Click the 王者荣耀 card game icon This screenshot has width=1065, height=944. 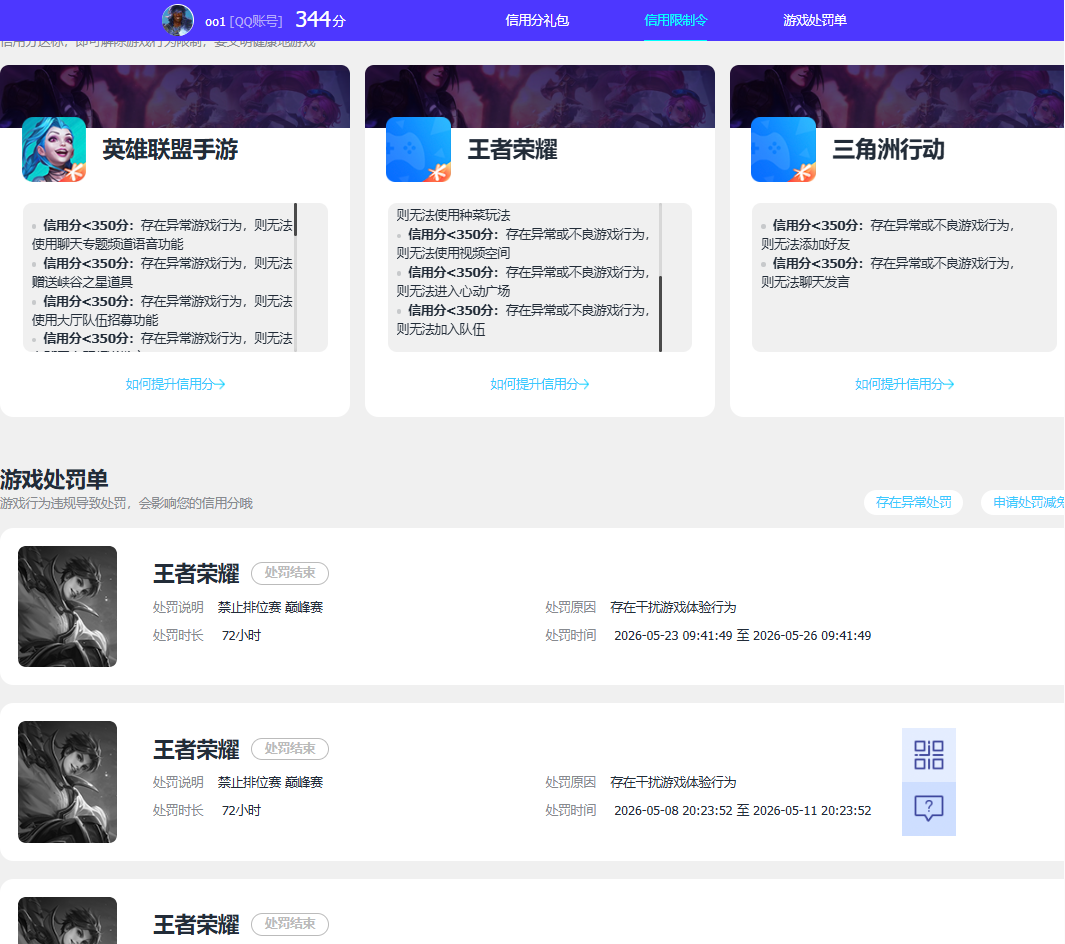(x=418, y=149)
